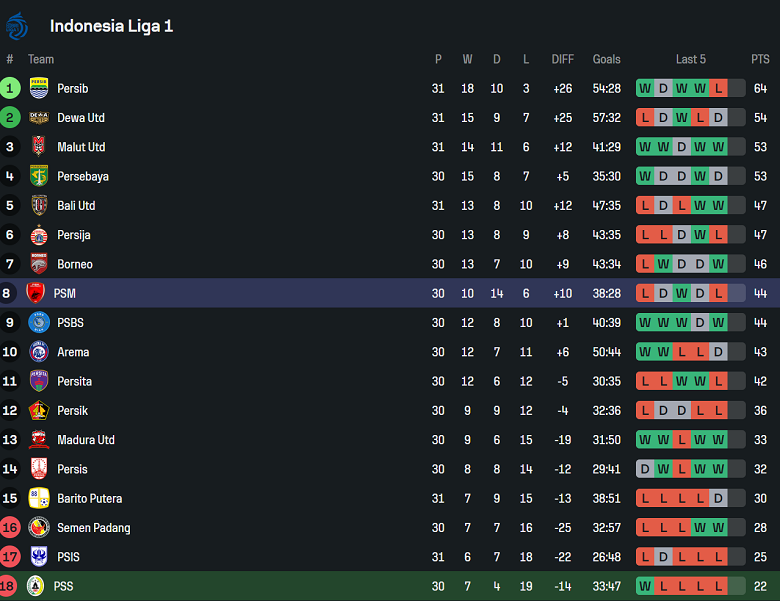Click the Last 5 column header
The height and width of the screenshot is (601, 780).
690,59
